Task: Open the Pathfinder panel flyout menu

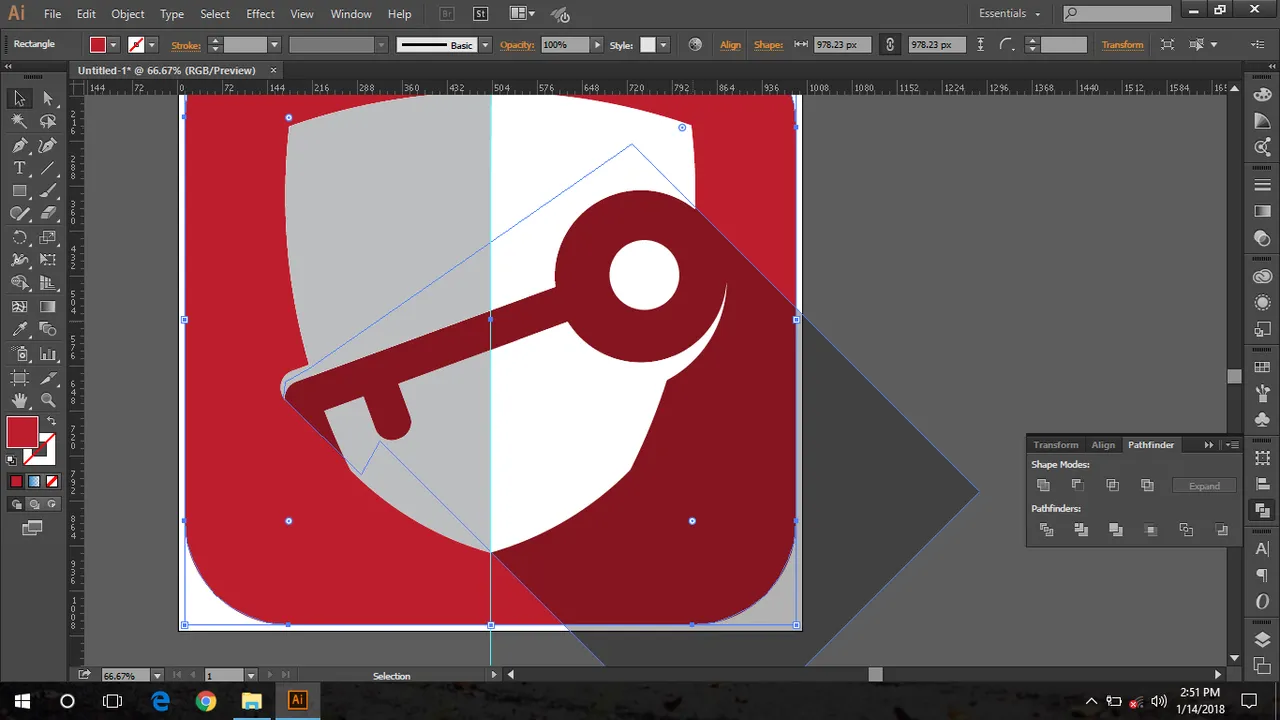Action: [x=1232, y=445]
